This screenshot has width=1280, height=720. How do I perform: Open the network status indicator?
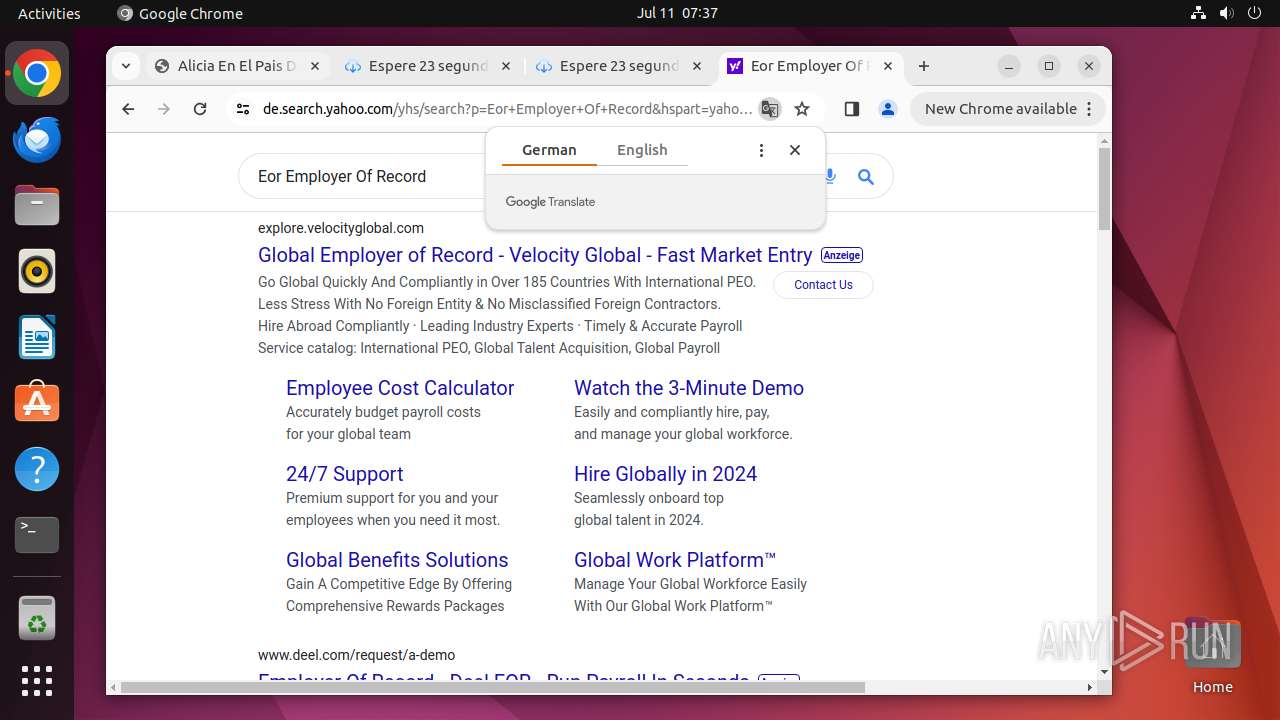(x=1199, y=13)
